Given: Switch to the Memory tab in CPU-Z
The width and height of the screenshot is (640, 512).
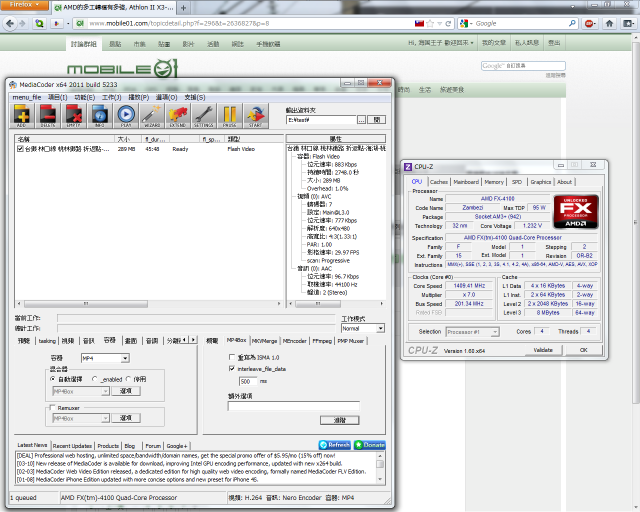Looking at the screenshot, I should click(494, 182).
